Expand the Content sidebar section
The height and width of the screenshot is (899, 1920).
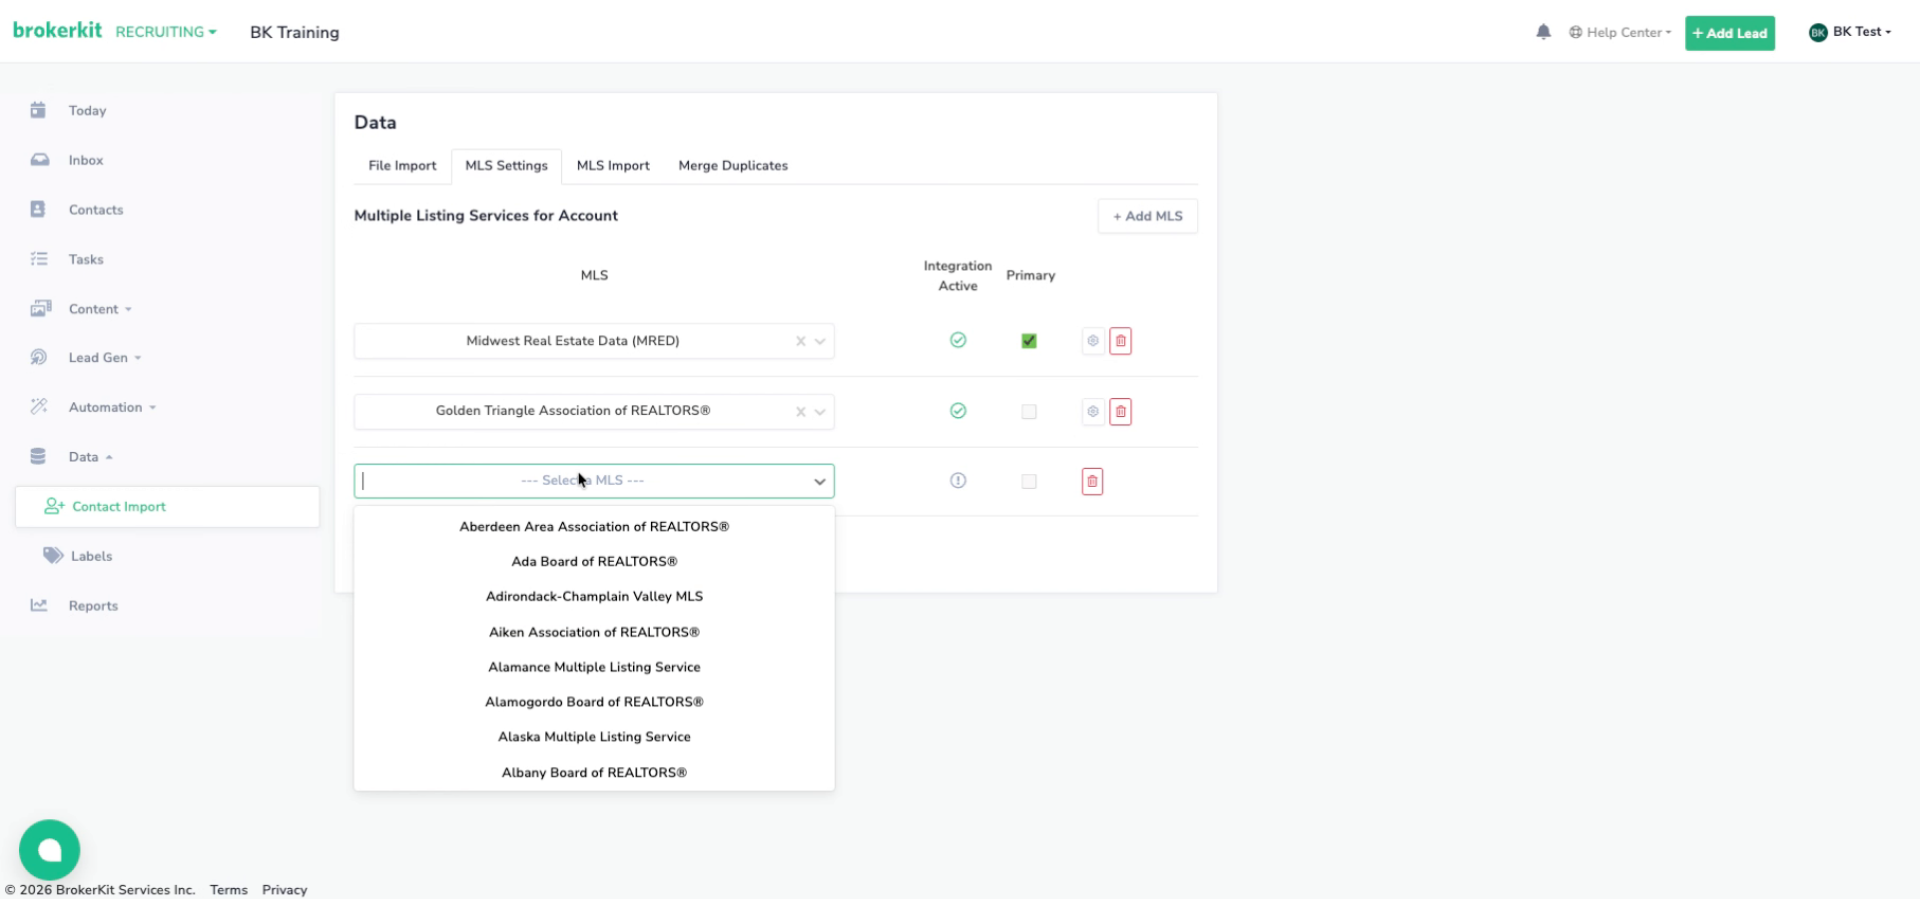click(100, 309)
